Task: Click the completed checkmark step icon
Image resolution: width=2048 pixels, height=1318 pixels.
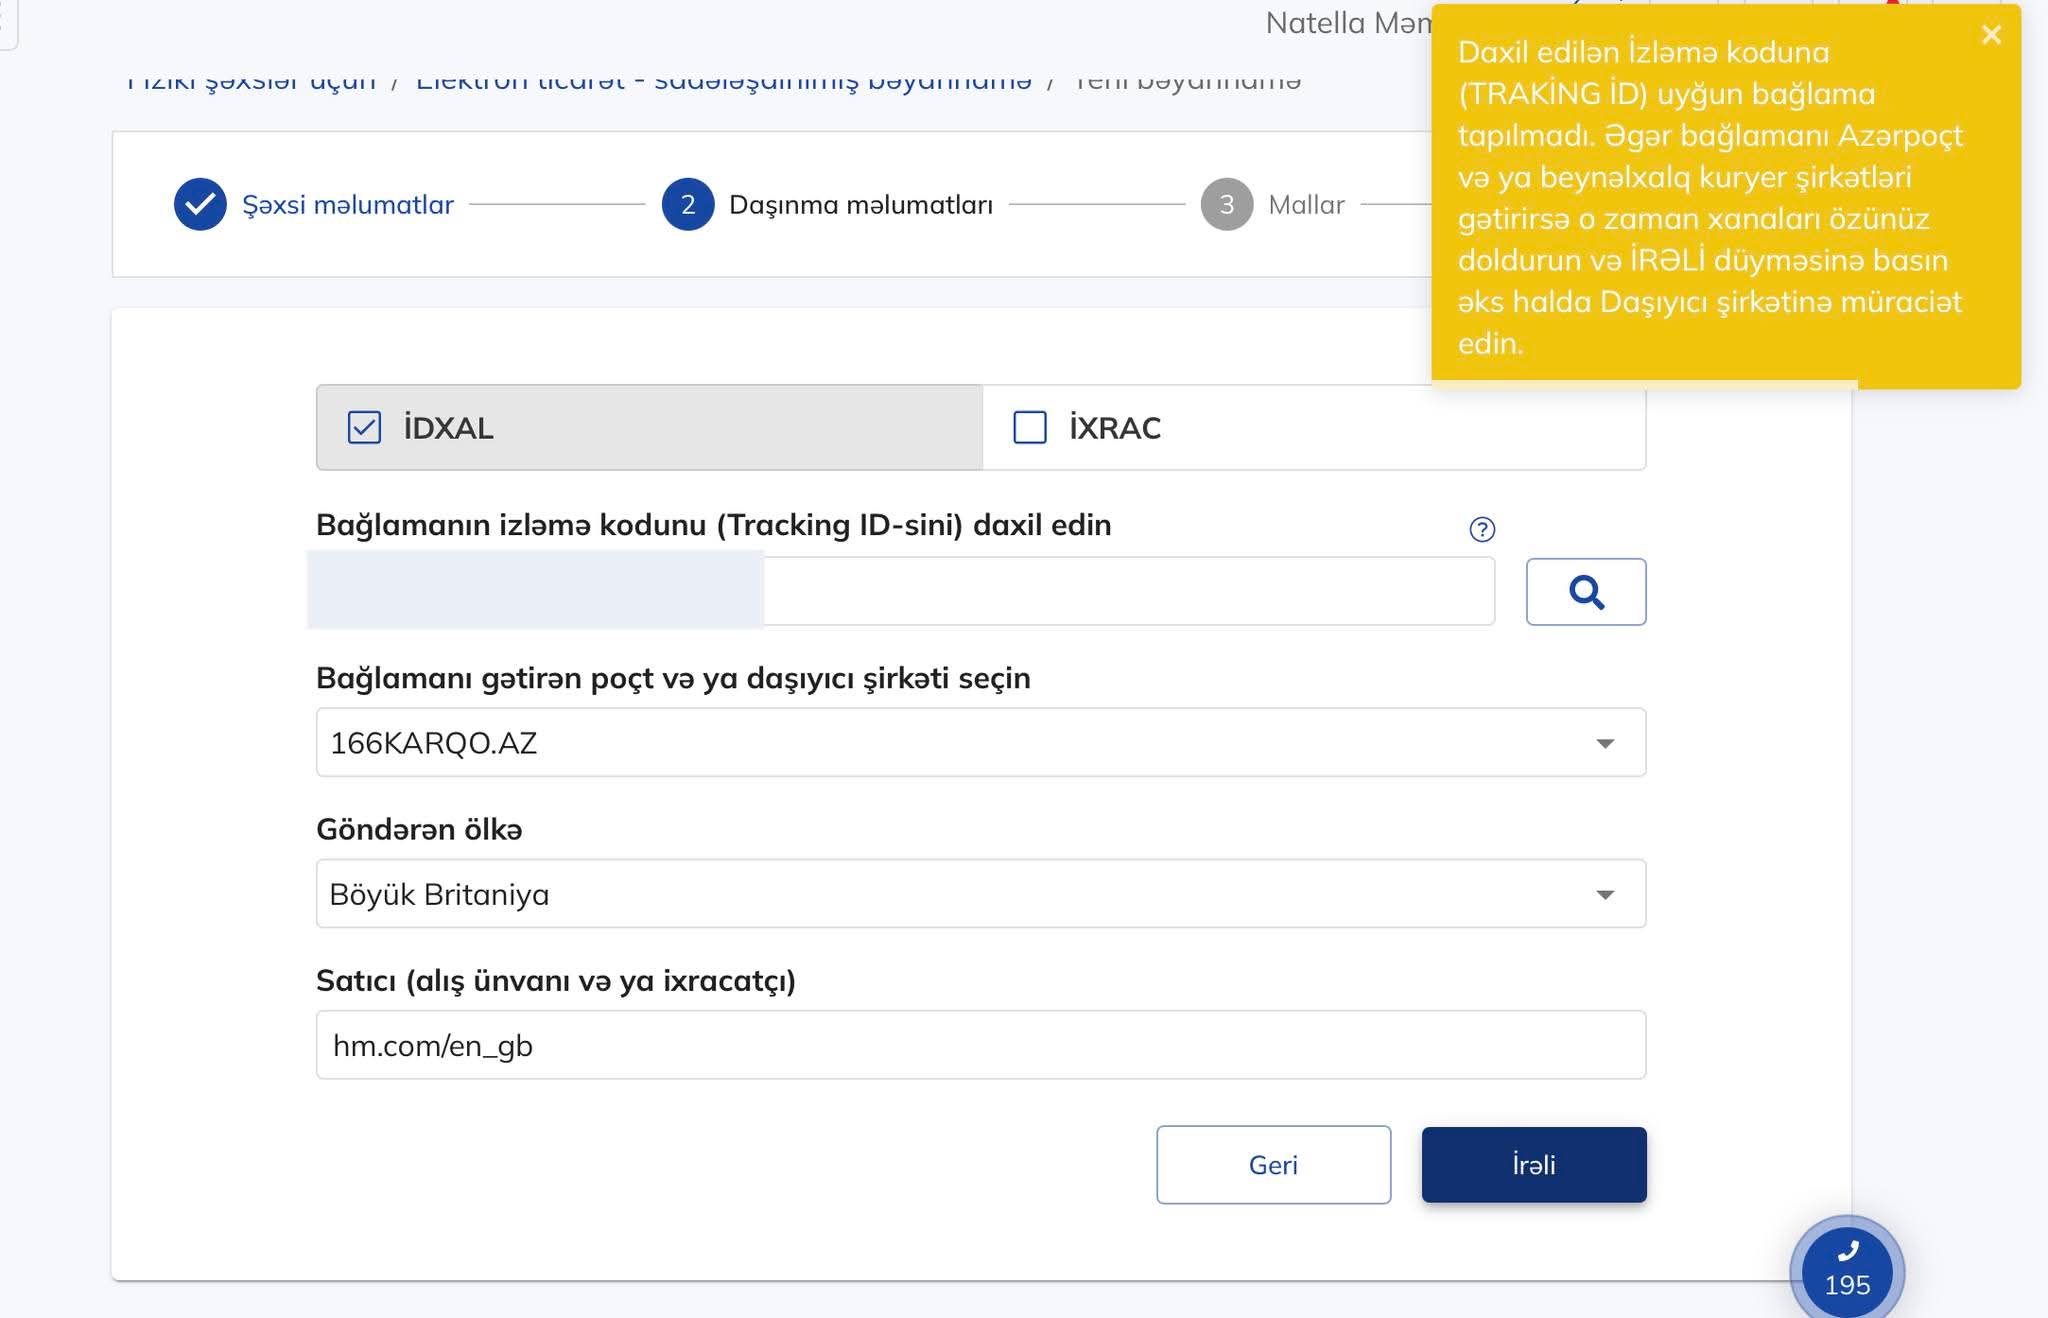Action: (x=200, y=204)
